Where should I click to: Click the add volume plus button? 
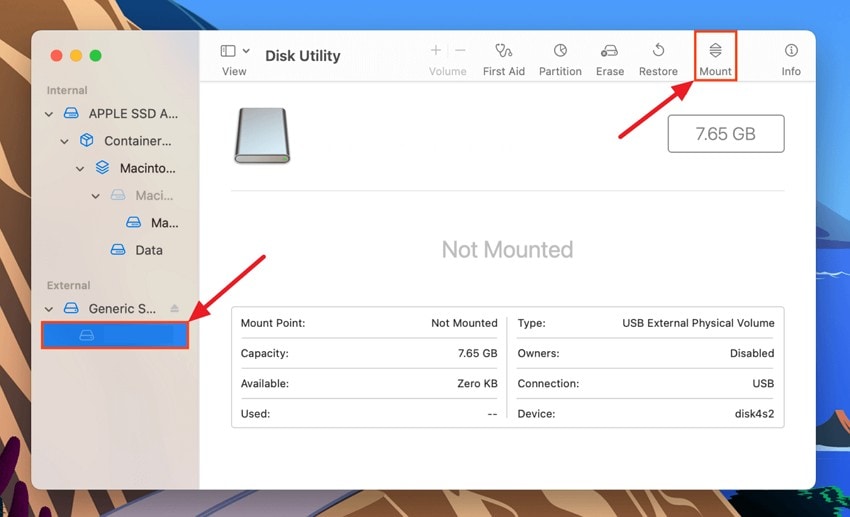point(435,50)
